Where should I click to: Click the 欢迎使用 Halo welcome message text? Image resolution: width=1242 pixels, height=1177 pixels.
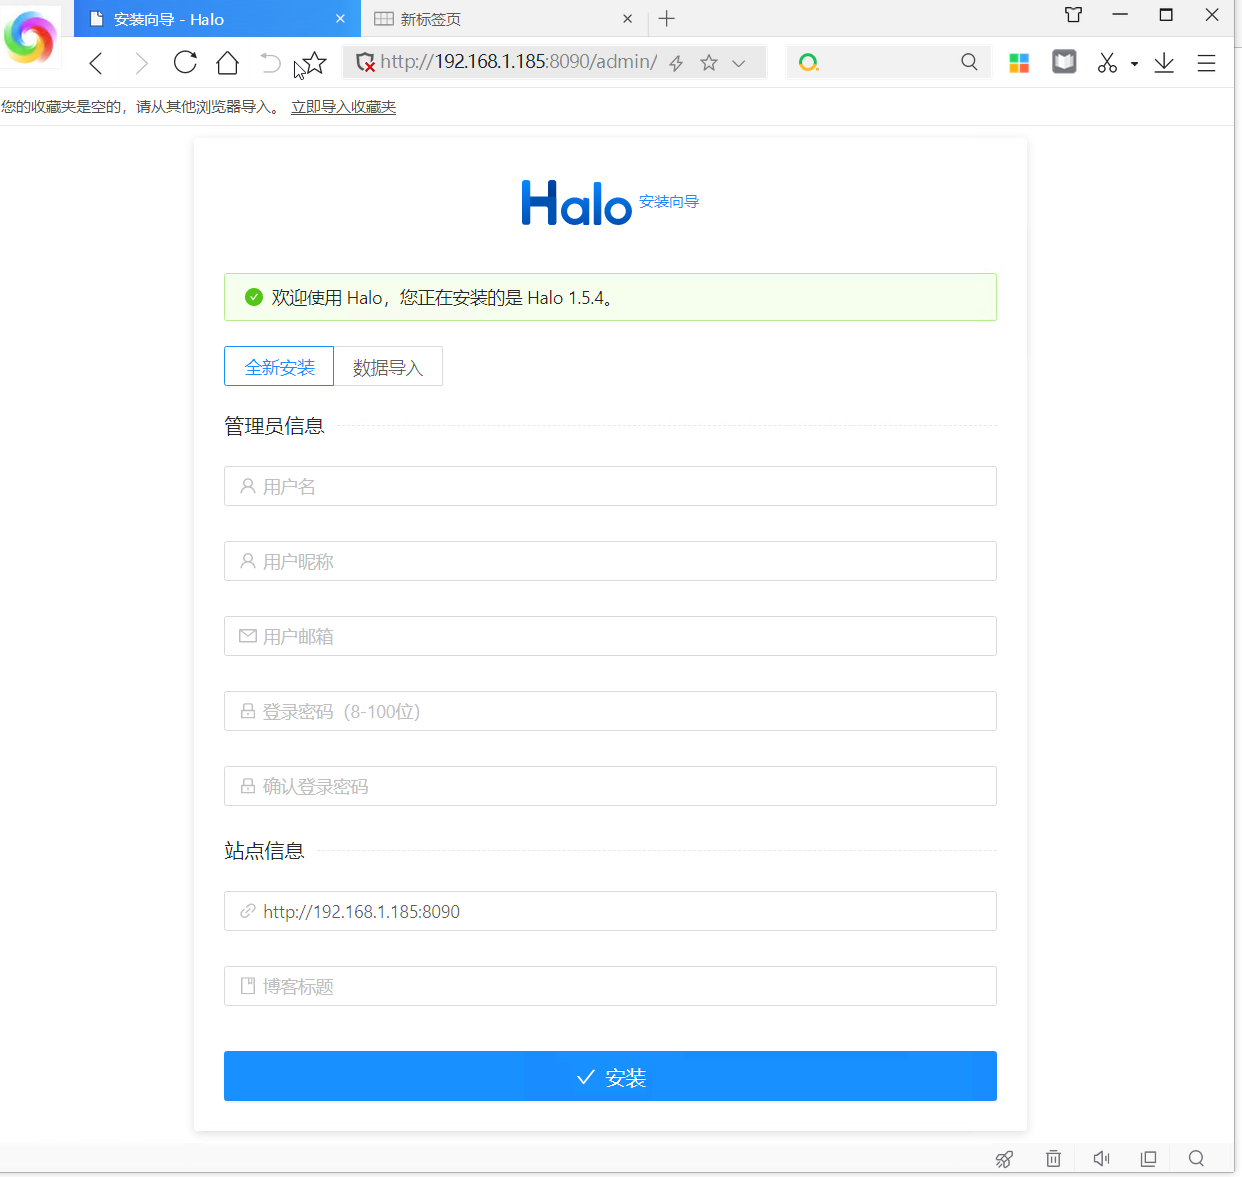[x=442, y=297]
